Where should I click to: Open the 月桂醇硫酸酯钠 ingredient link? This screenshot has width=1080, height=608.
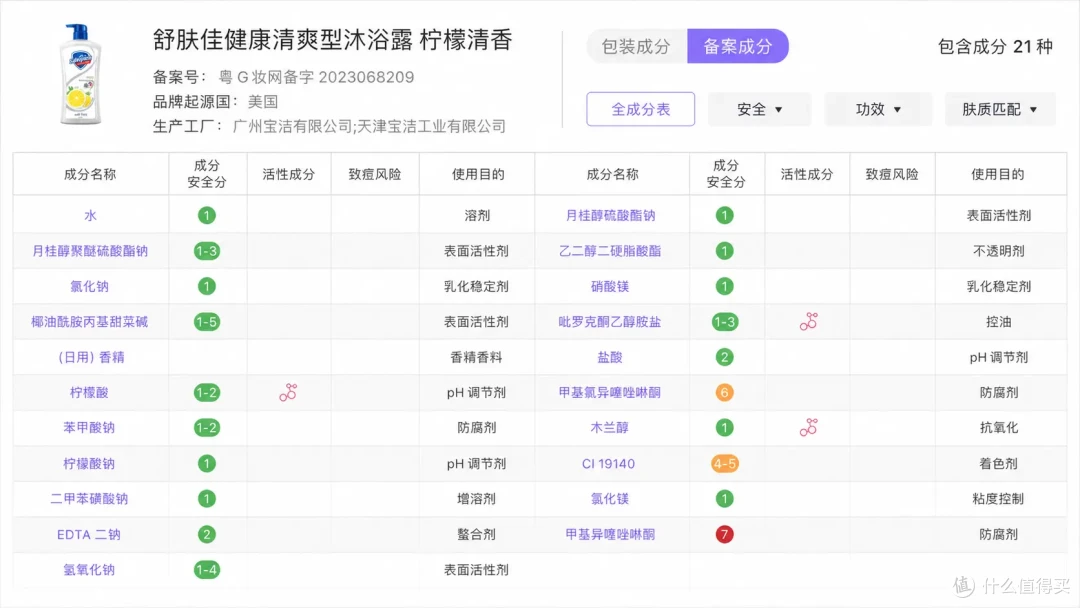coord(610,216)
